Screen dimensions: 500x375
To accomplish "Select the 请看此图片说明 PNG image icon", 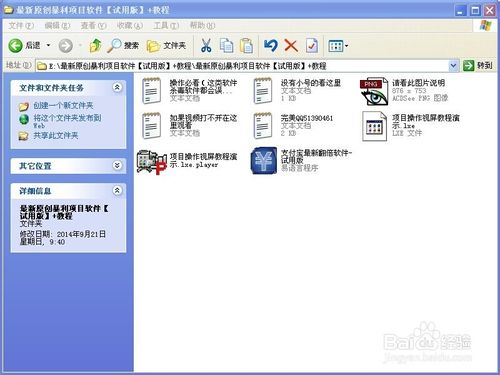I will click(374, 91).
